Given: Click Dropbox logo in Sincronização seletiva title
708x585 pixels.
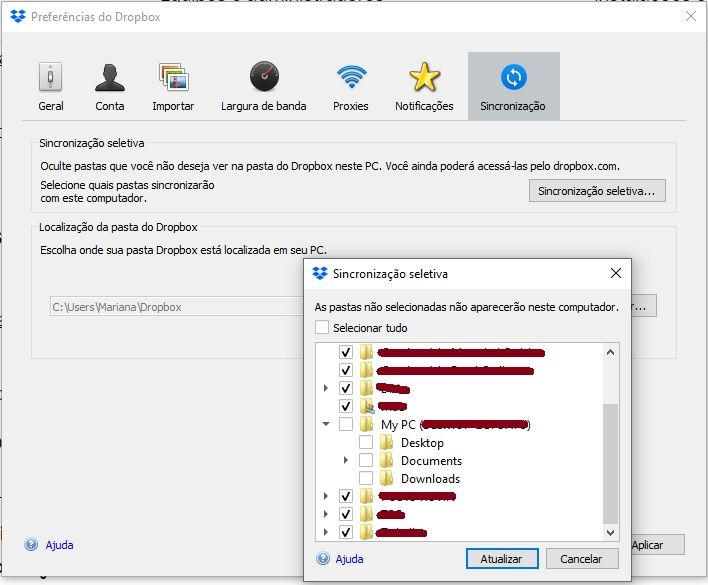Looking at the screenshot, I should click(320, 273).
